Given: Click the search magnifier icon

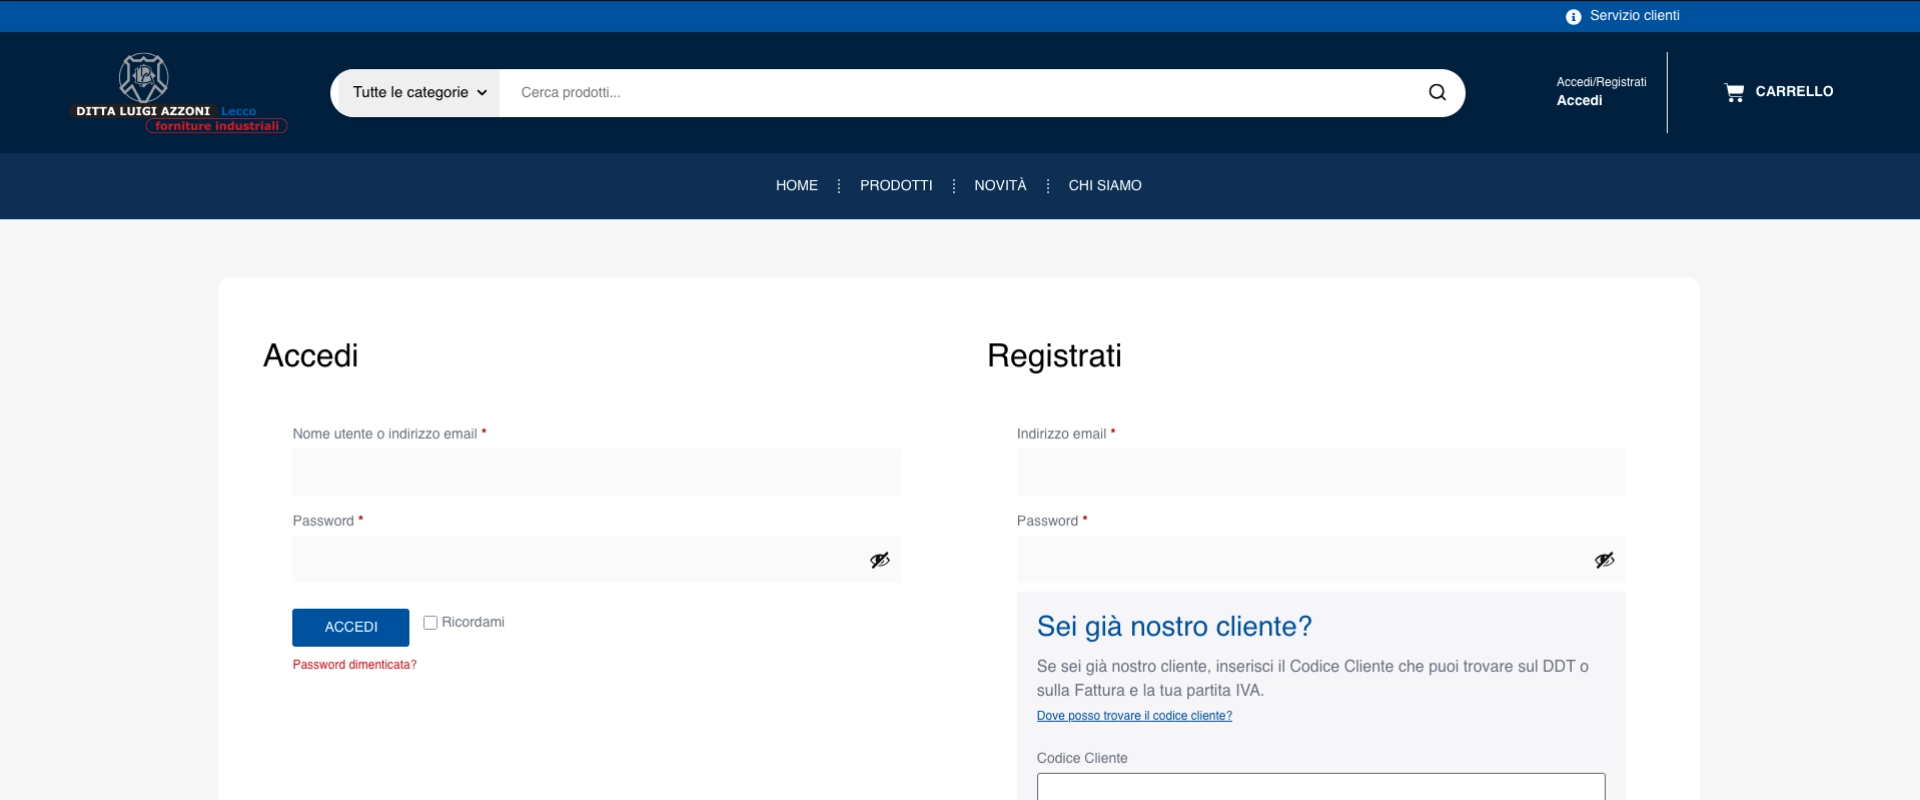Looking at the screenshot, I should click(1437, 92).
